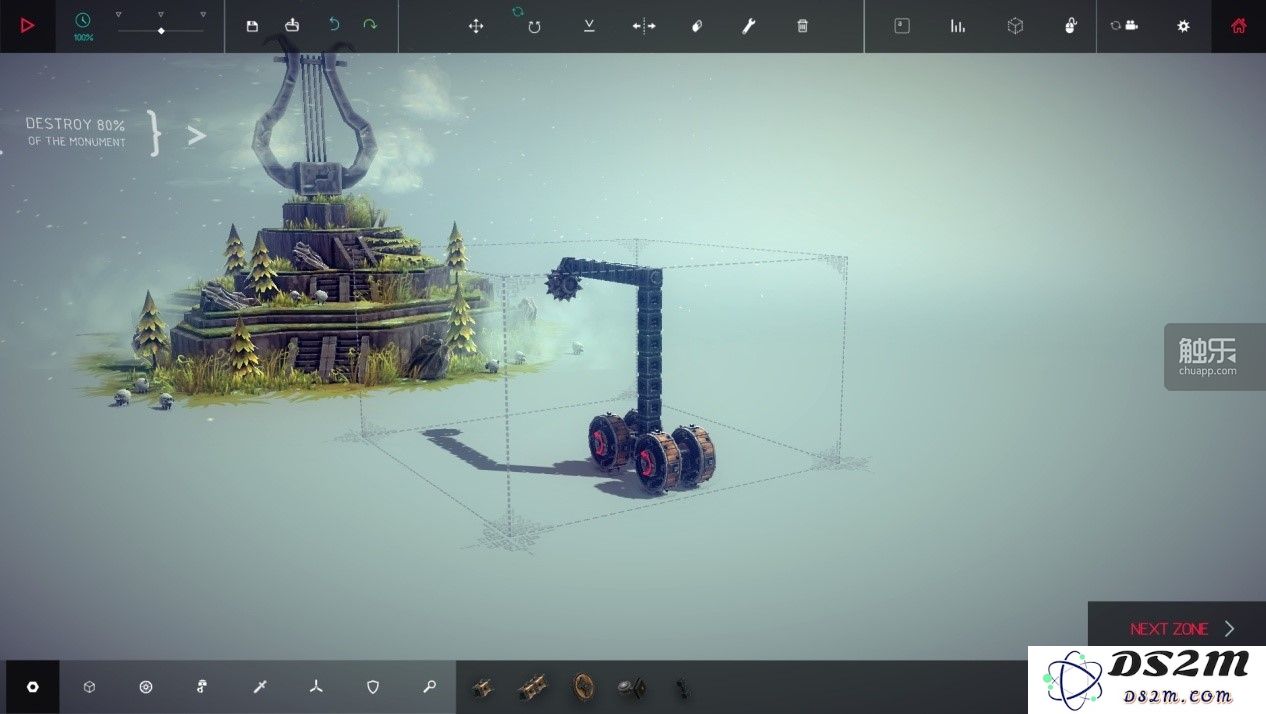Start the simulation with the Play button
This screenshot has height=714, width=1266.
coord(27,26)
